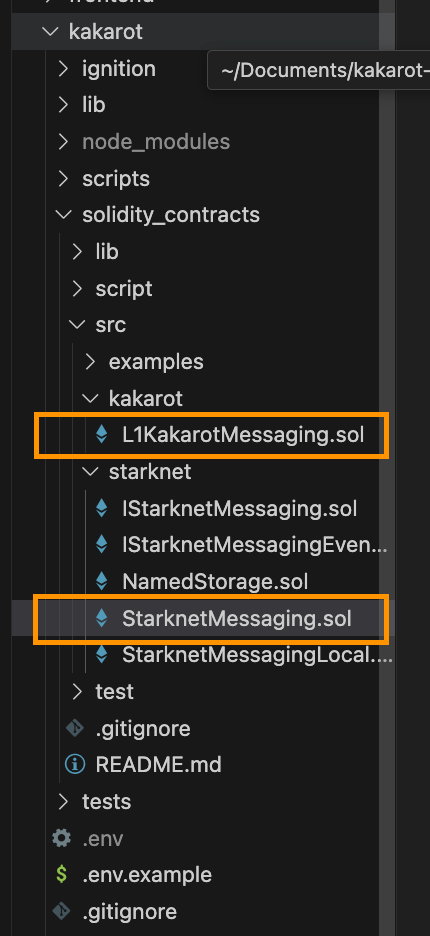The width and height of the screenshot is (430, 936).
Task: Click the Ethereum icon beside NamedStorage.sol
Action: [x=102, y=581]
